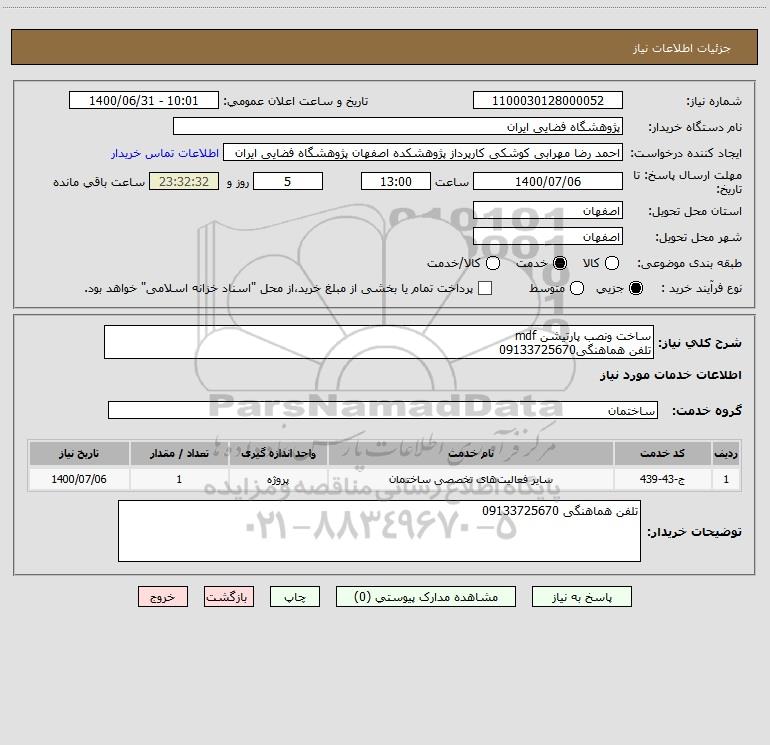Click the buyer notes textarea تلفن هماهنگی
770x745 pixels.
379,531
